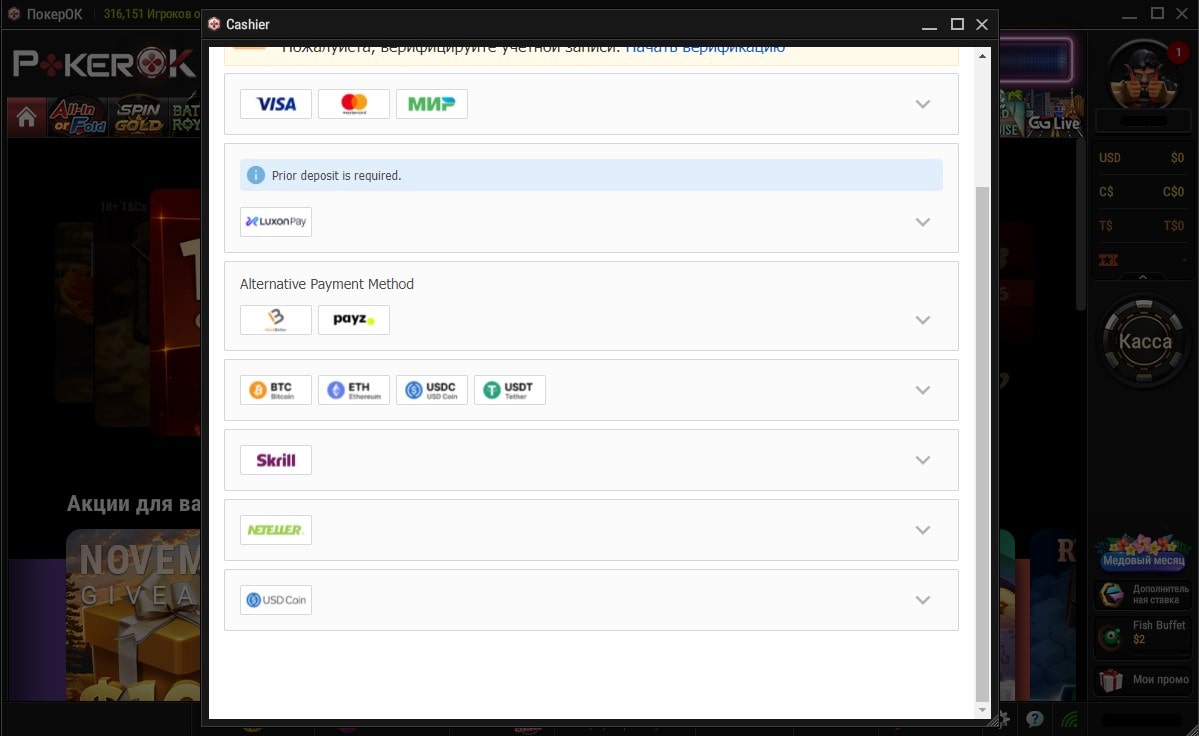Open the player avatar in PokerOK lobby
Screen dimensions: 1199x736
pyautogui.click(x=1143, y=76)
